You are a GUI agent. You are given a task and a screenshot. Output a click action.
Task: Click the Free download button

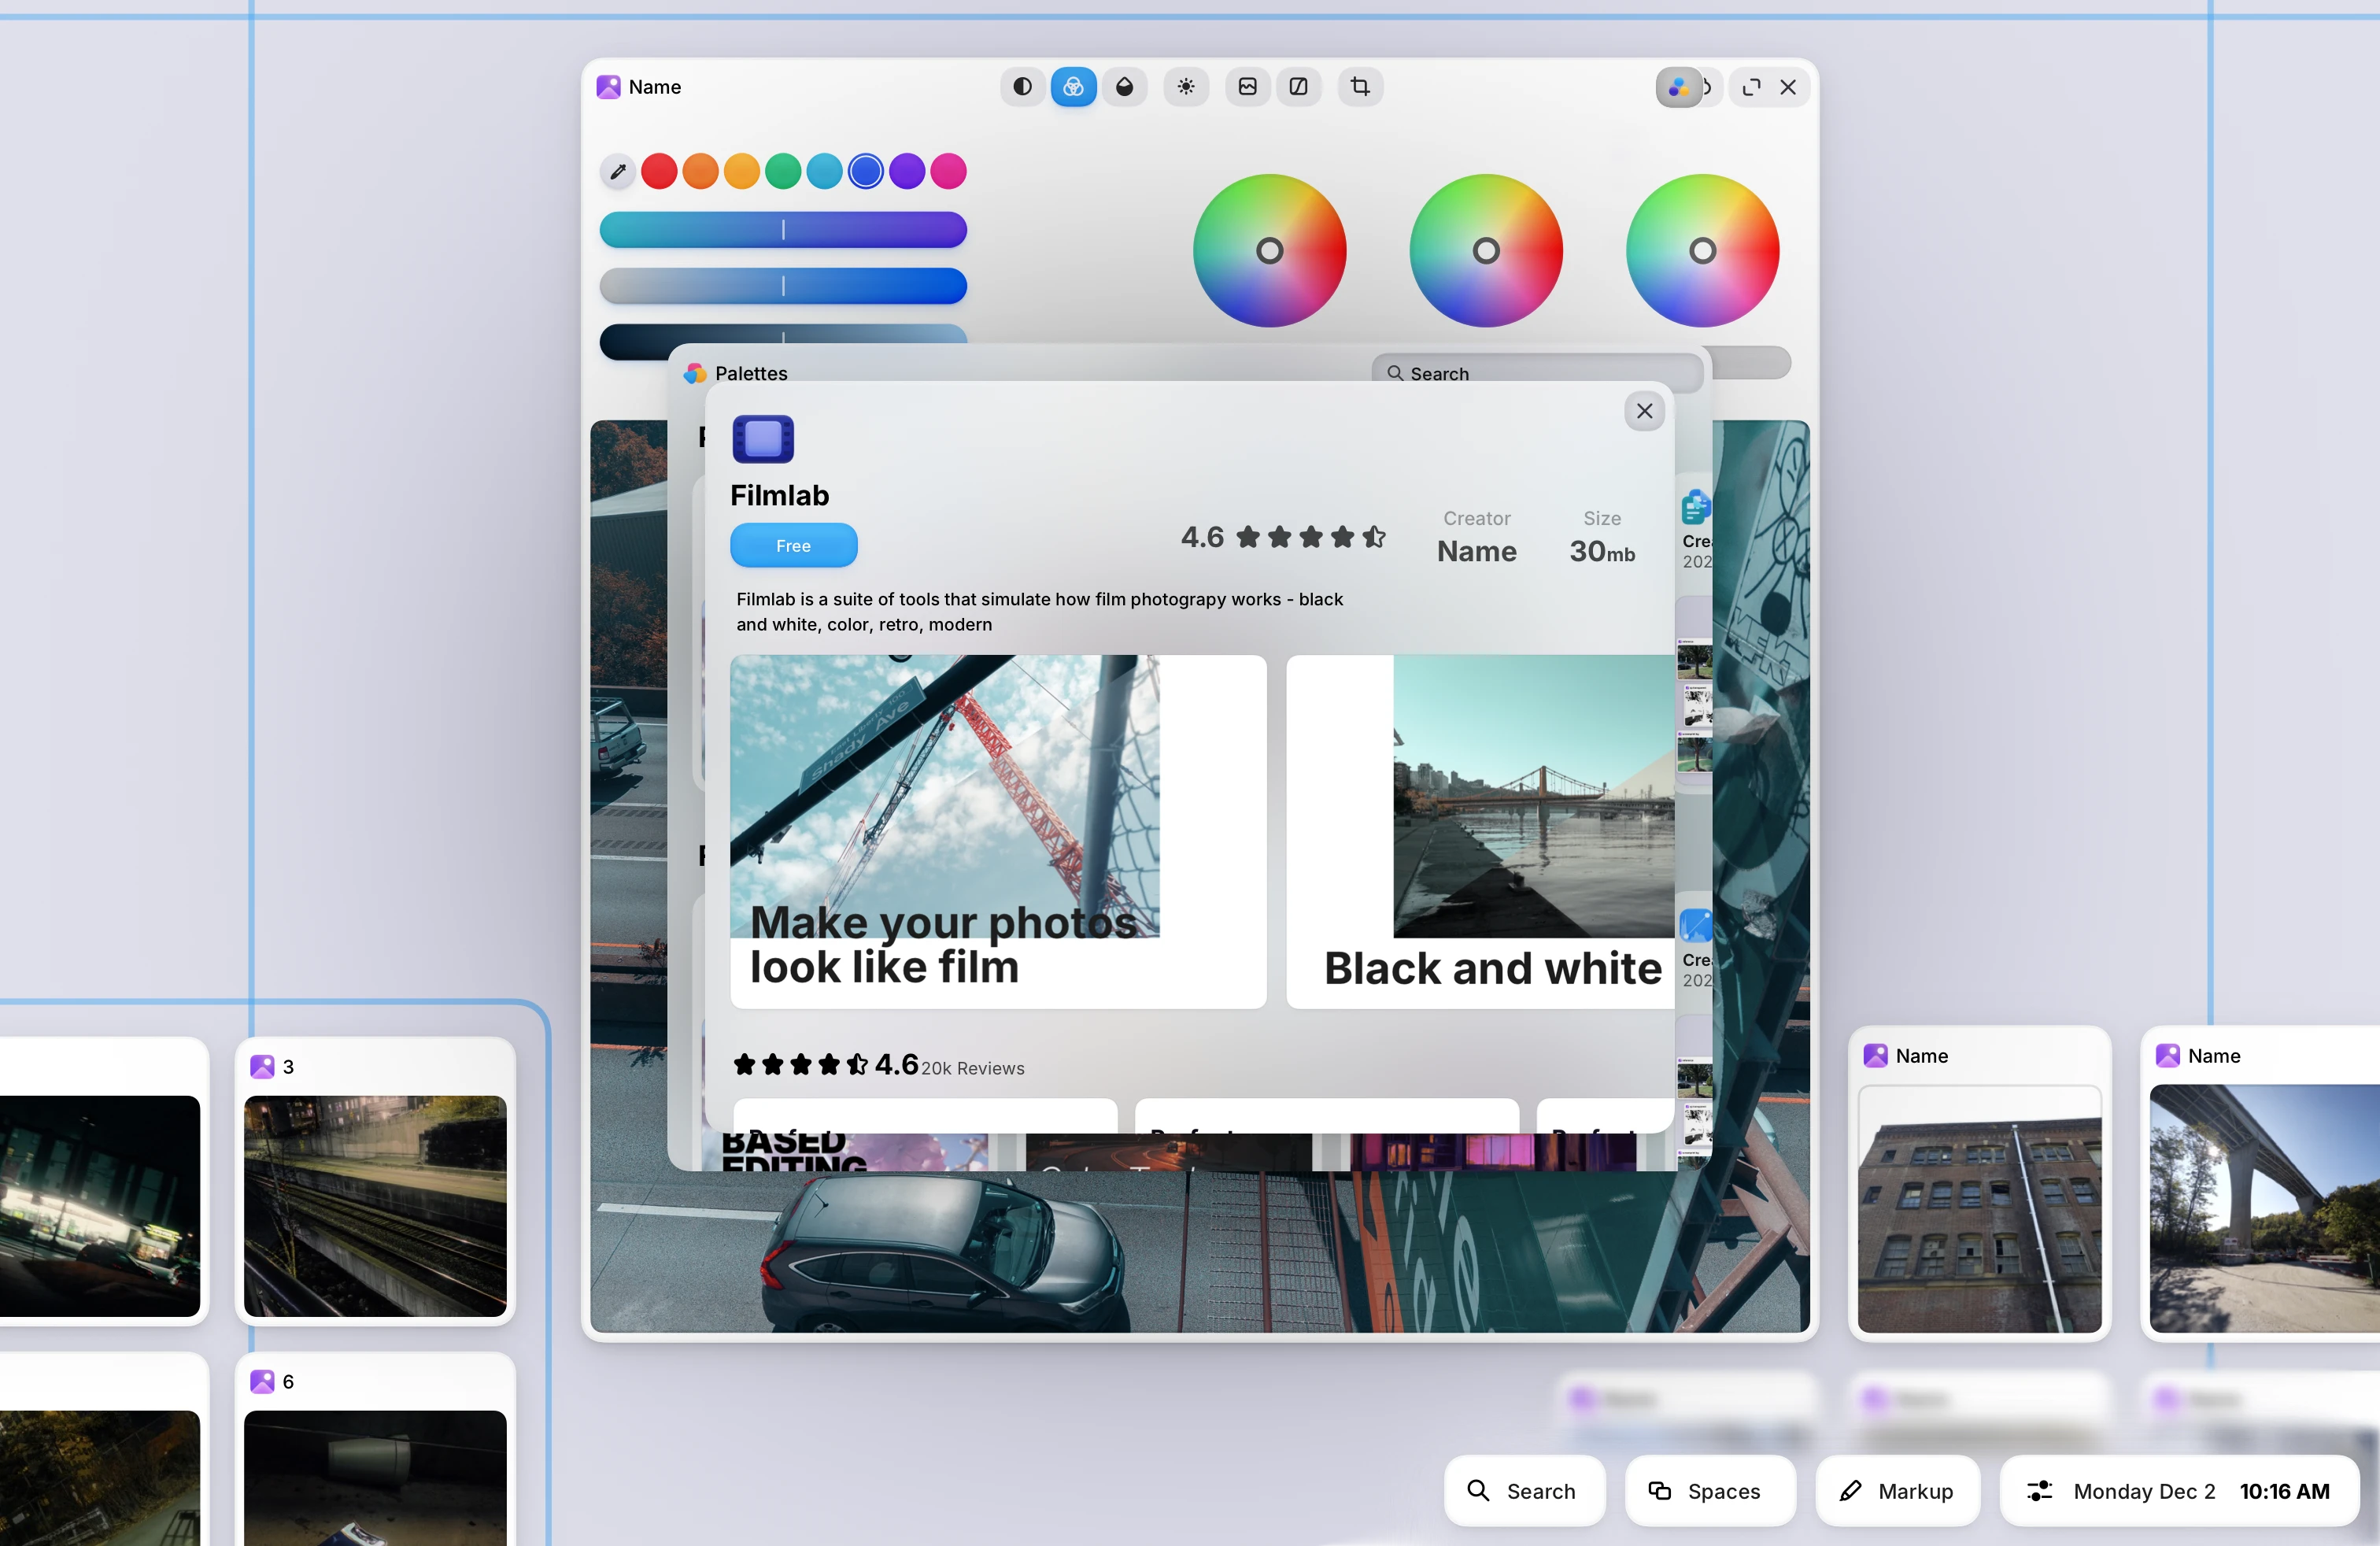tap(793, 546)
